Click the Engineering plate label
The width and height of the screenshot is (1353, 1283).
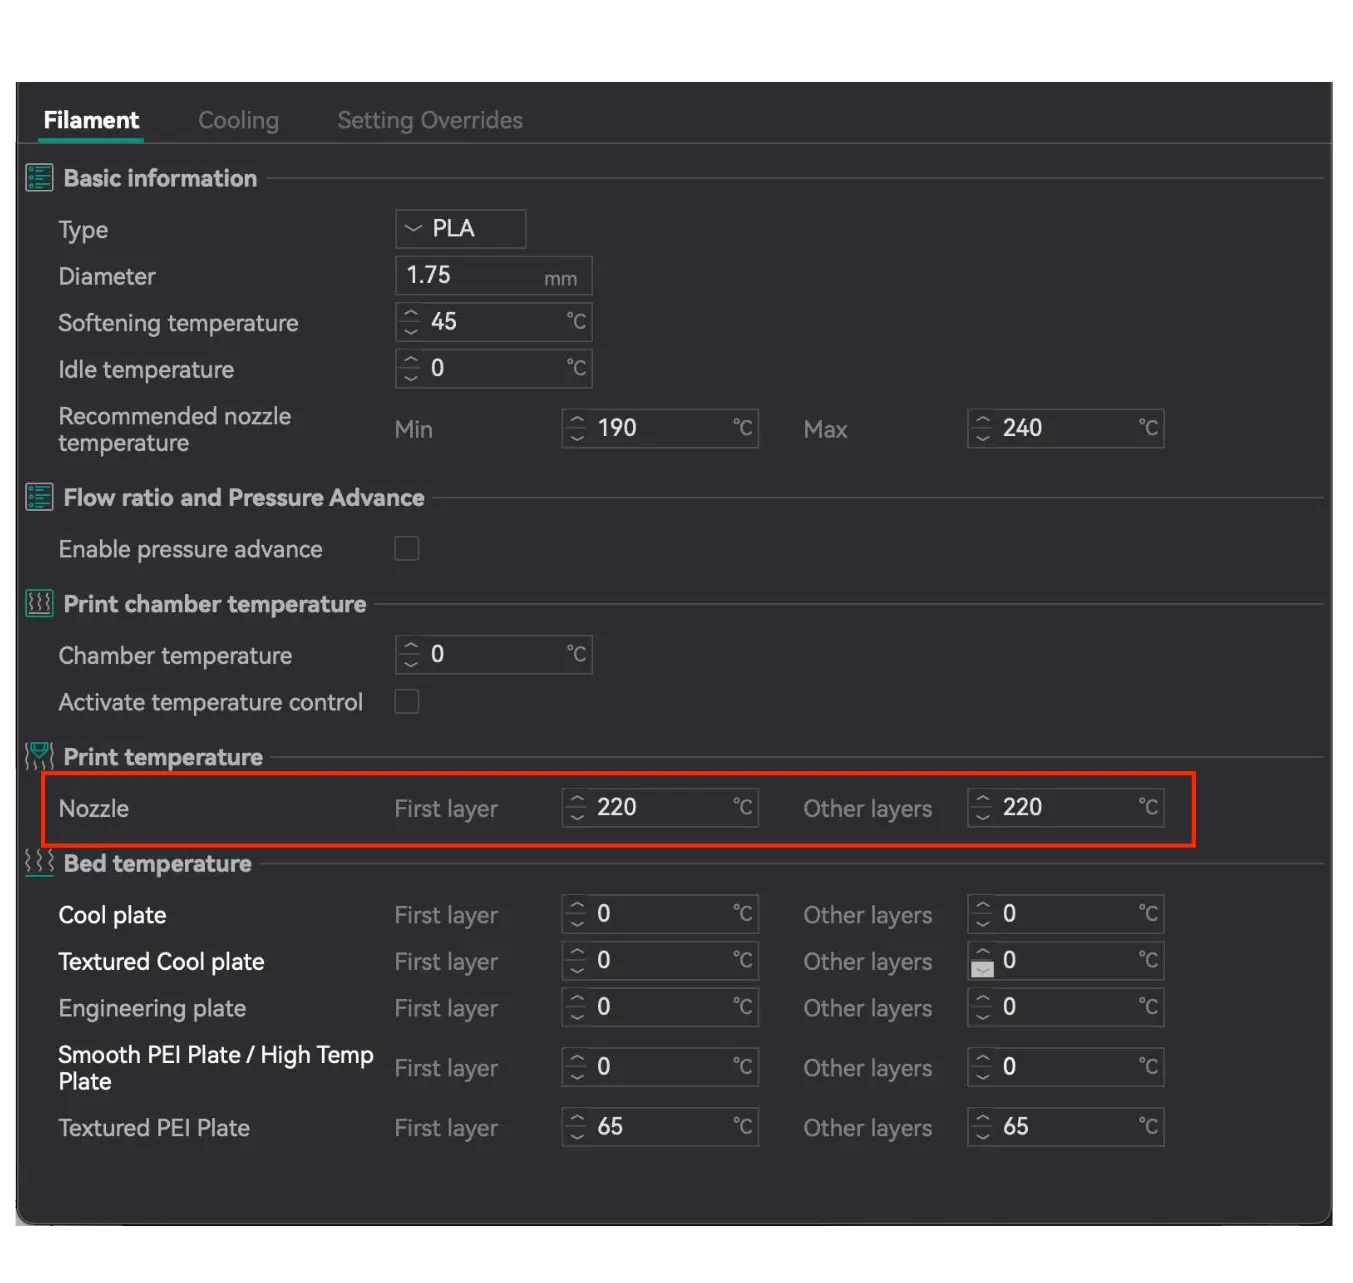point(152,1008)
